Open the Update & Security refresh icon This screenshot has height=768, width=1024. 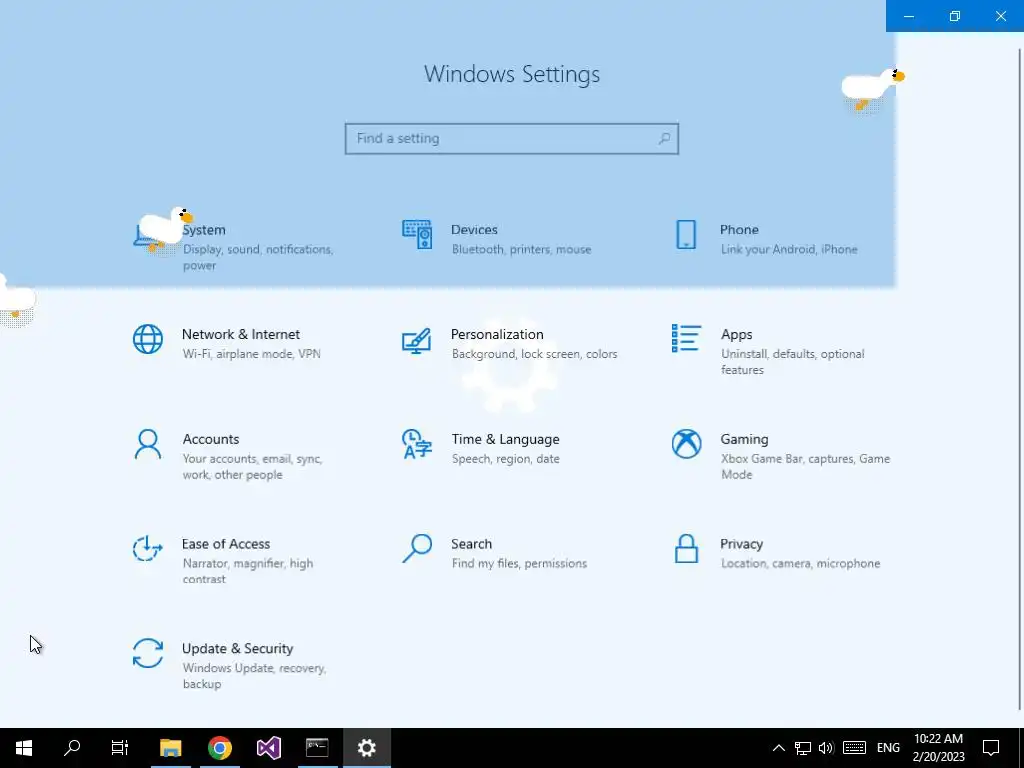coord(148,653)
